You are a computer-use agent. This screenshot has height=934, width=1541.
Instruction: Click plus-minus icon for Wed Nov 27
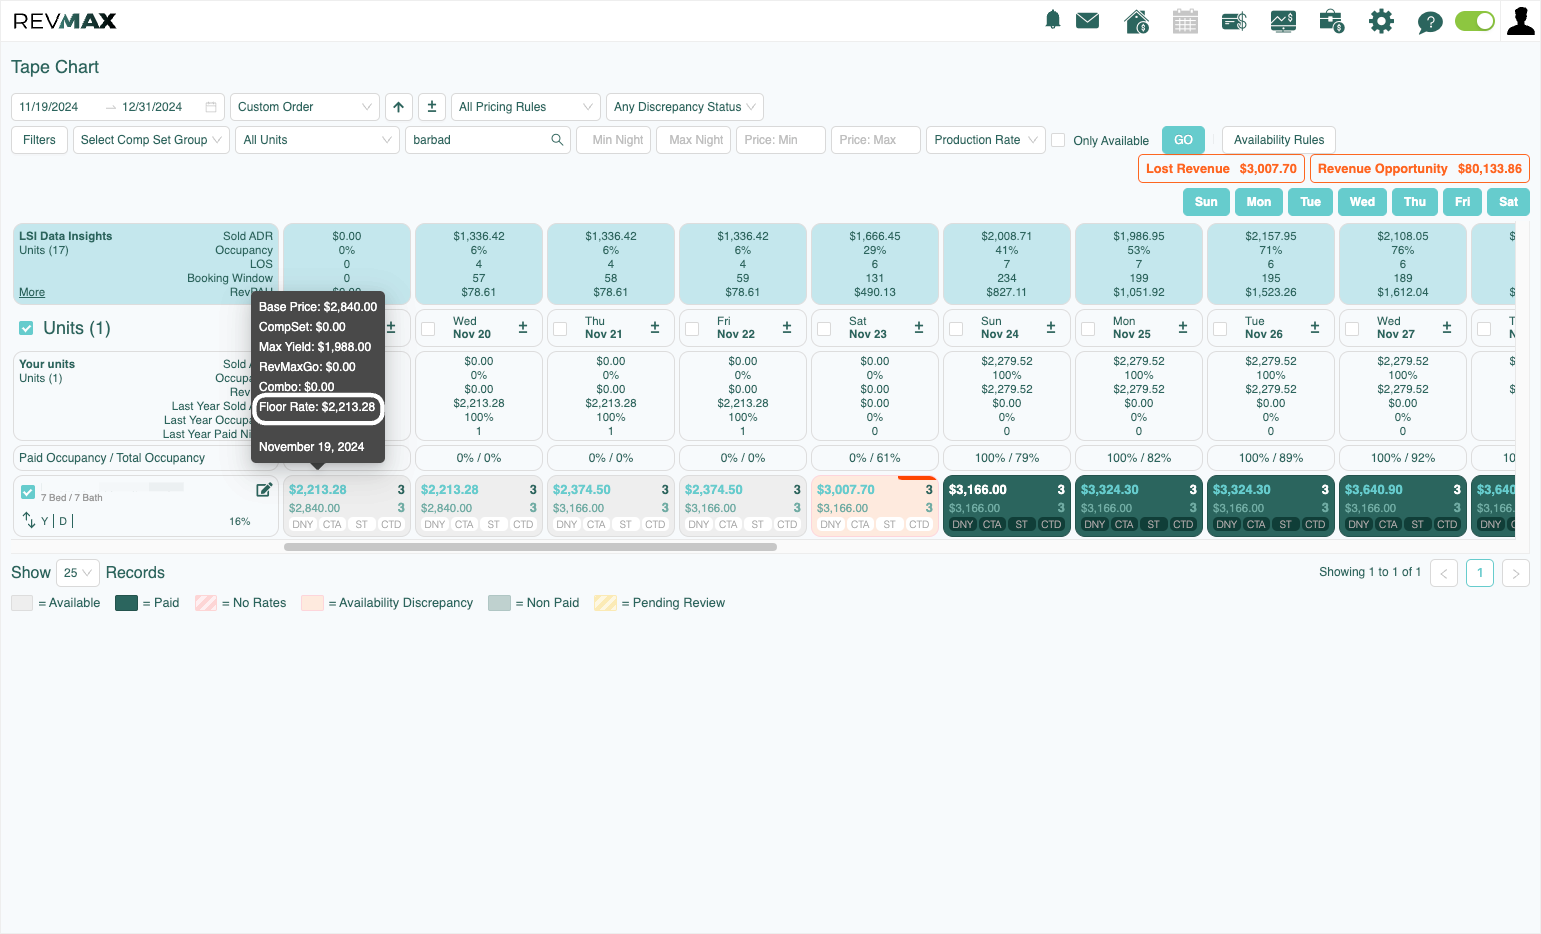click(1447, 328)
